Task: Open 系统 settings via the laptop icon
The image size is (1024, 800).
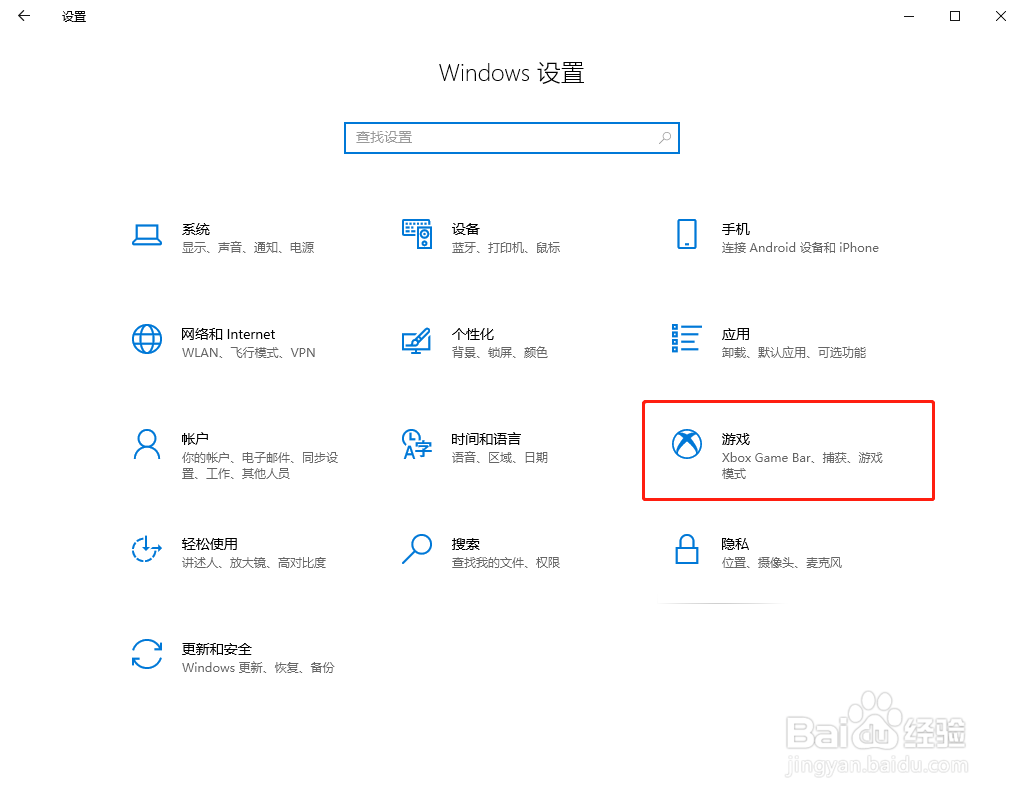Action: pos(147,234)
